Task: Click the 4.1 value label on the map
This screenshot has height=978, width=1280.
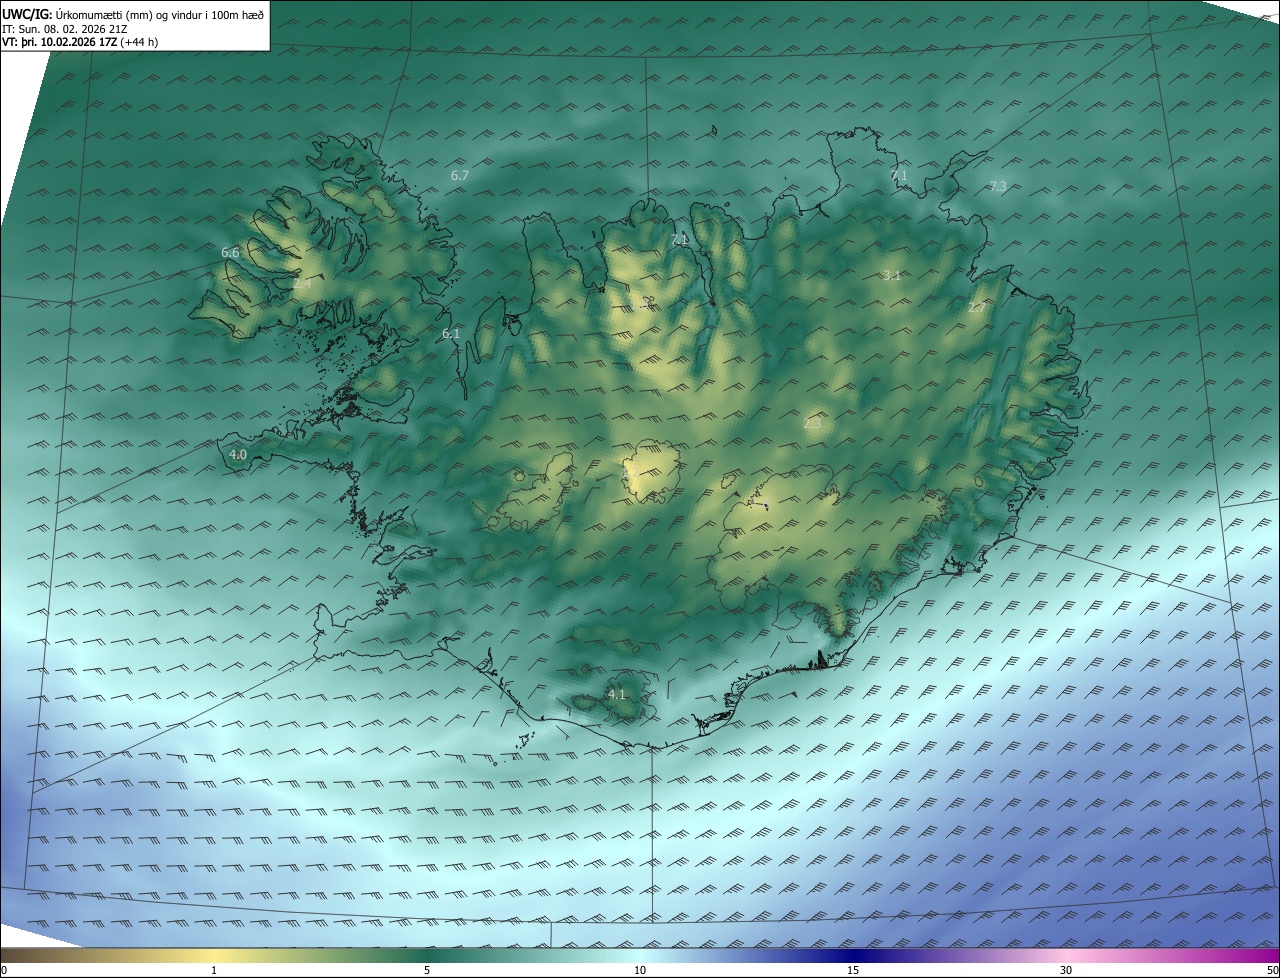Action: (x=616, y=694)
